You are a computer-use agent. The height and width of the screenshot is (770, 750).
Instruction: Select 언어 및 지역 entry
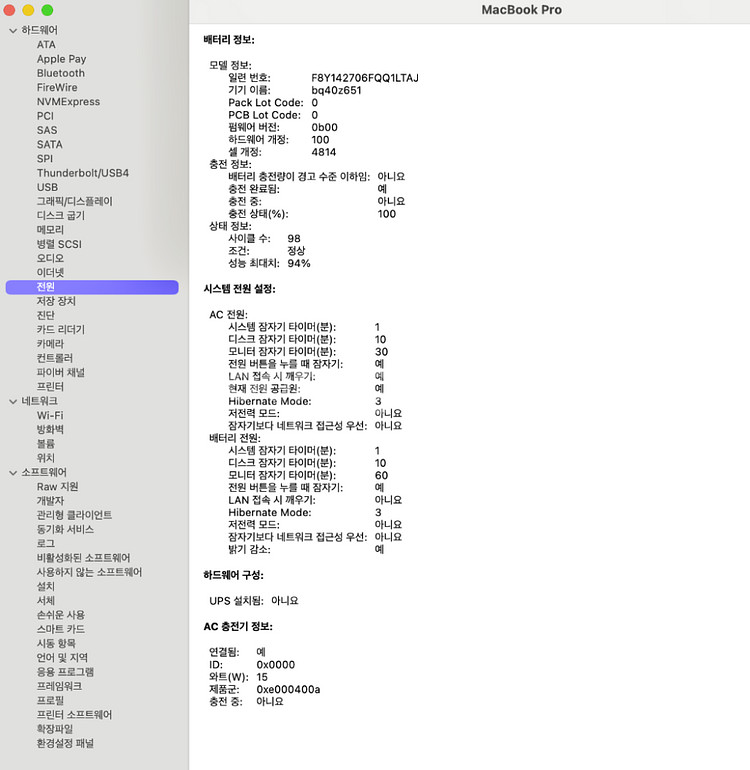point(62,658)
